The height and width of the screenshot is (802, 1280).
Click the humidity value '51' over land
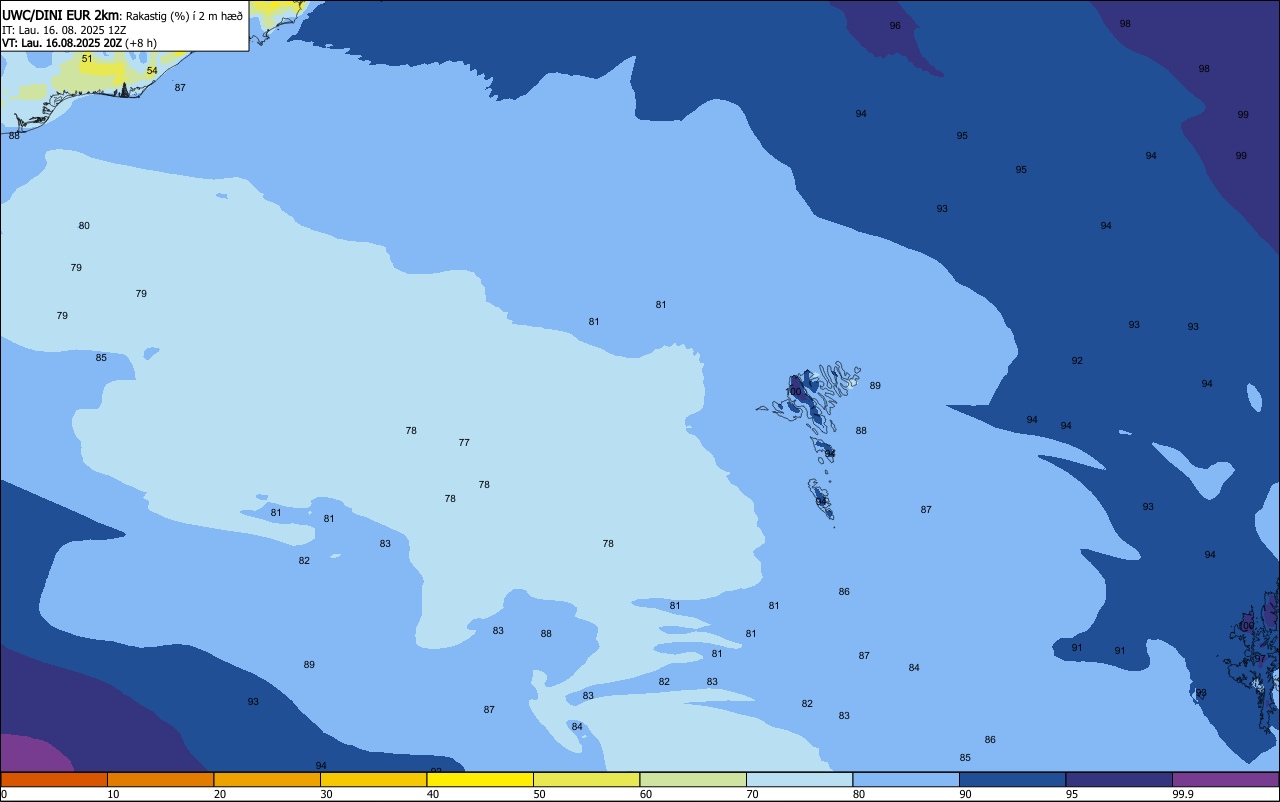(x=87, y=59)
